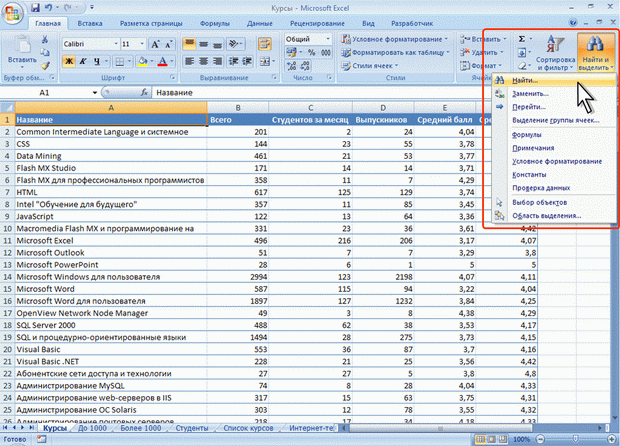Click the Select All corner button

pos(7,108)
